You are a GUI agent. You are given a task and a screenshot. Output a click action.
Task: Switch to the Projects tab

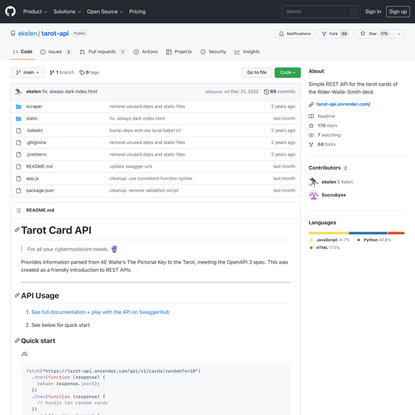click(x=179, y=52)
